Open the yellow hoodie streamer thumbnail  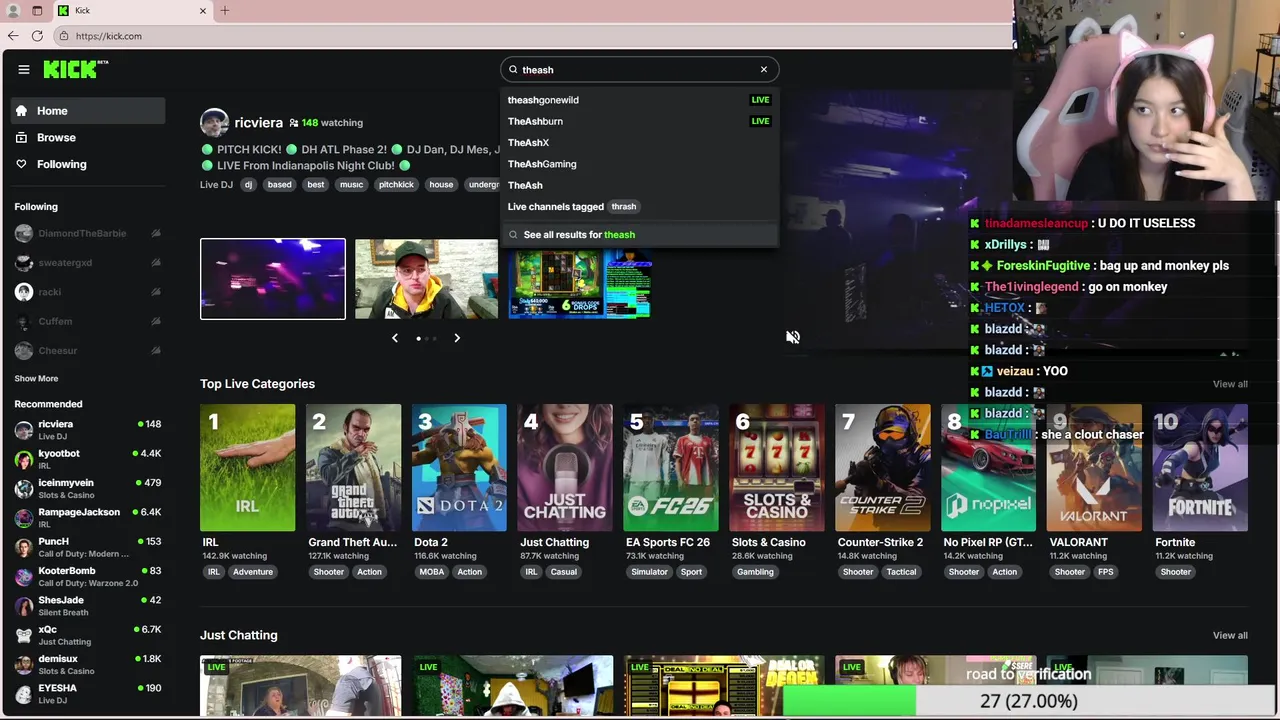(426, 279)
